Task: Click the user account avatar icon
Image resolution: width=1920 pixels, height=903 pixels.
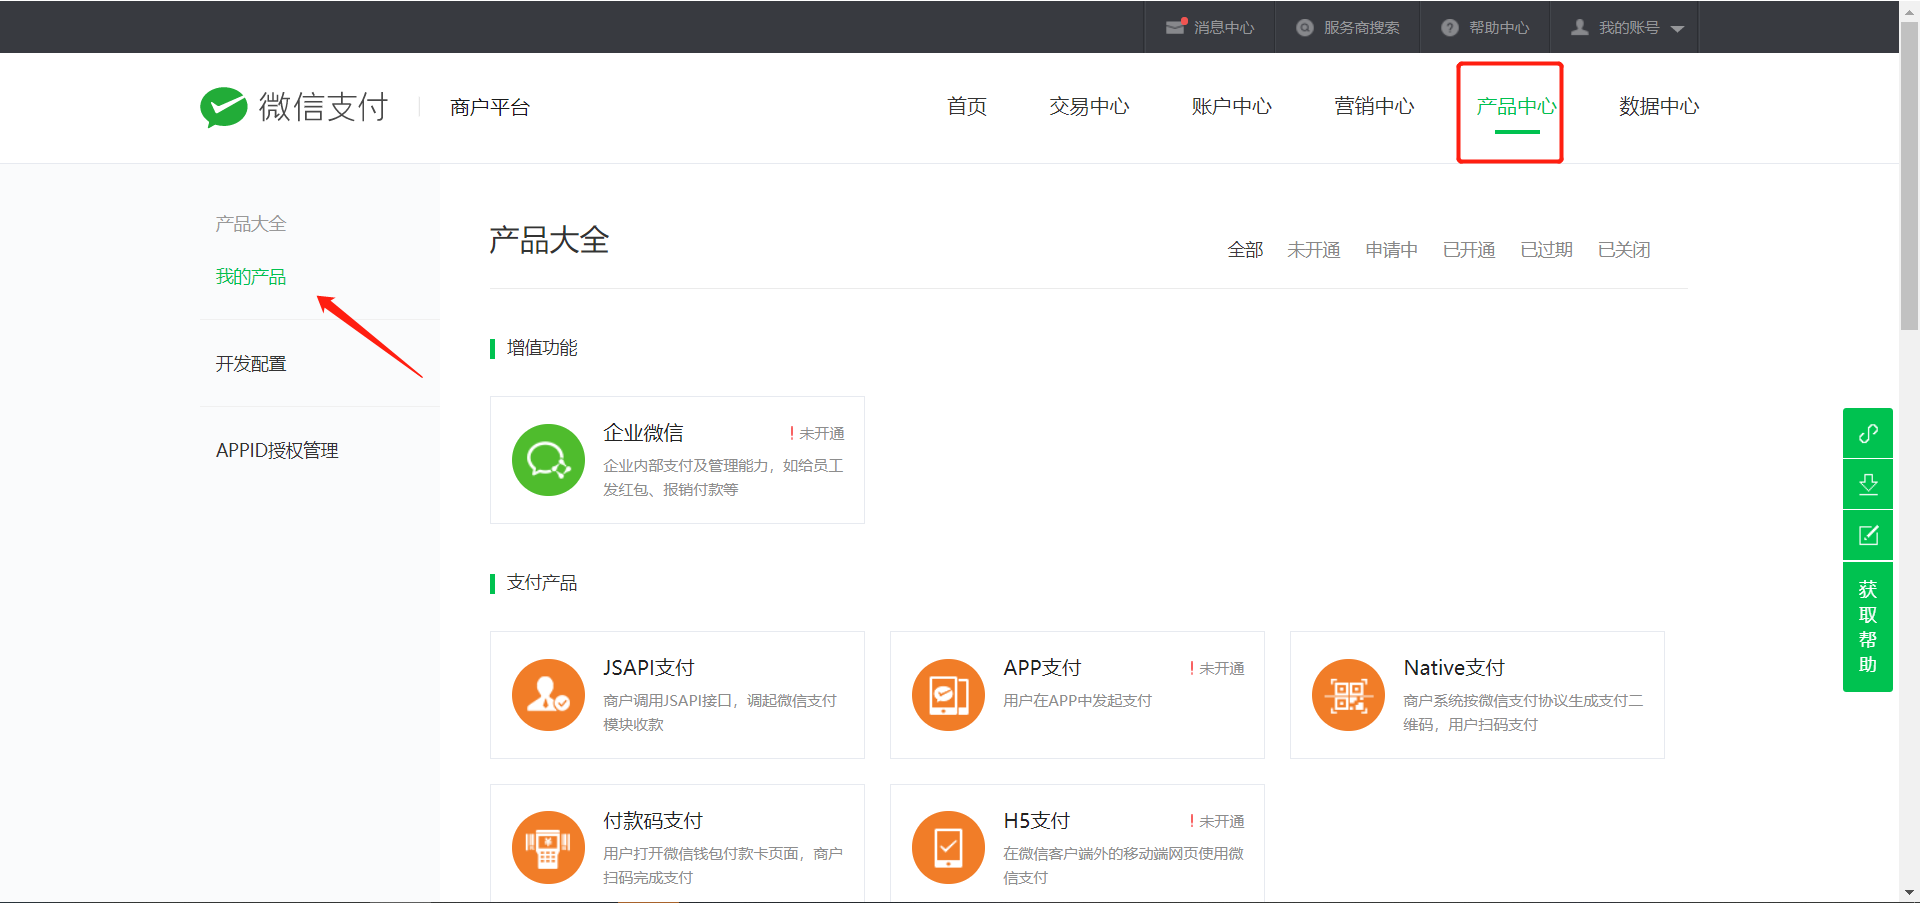Action: click(1580, 27)
